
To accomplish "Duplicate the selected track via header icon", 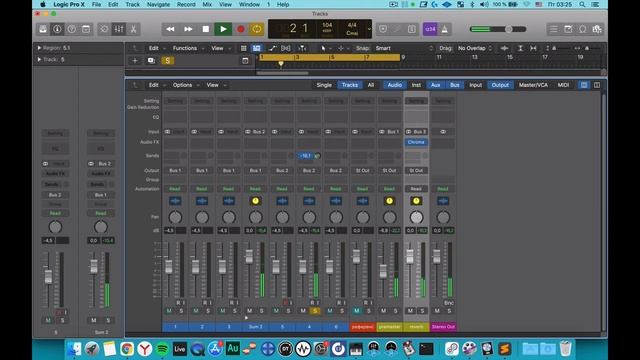I will tap(151, 60).
